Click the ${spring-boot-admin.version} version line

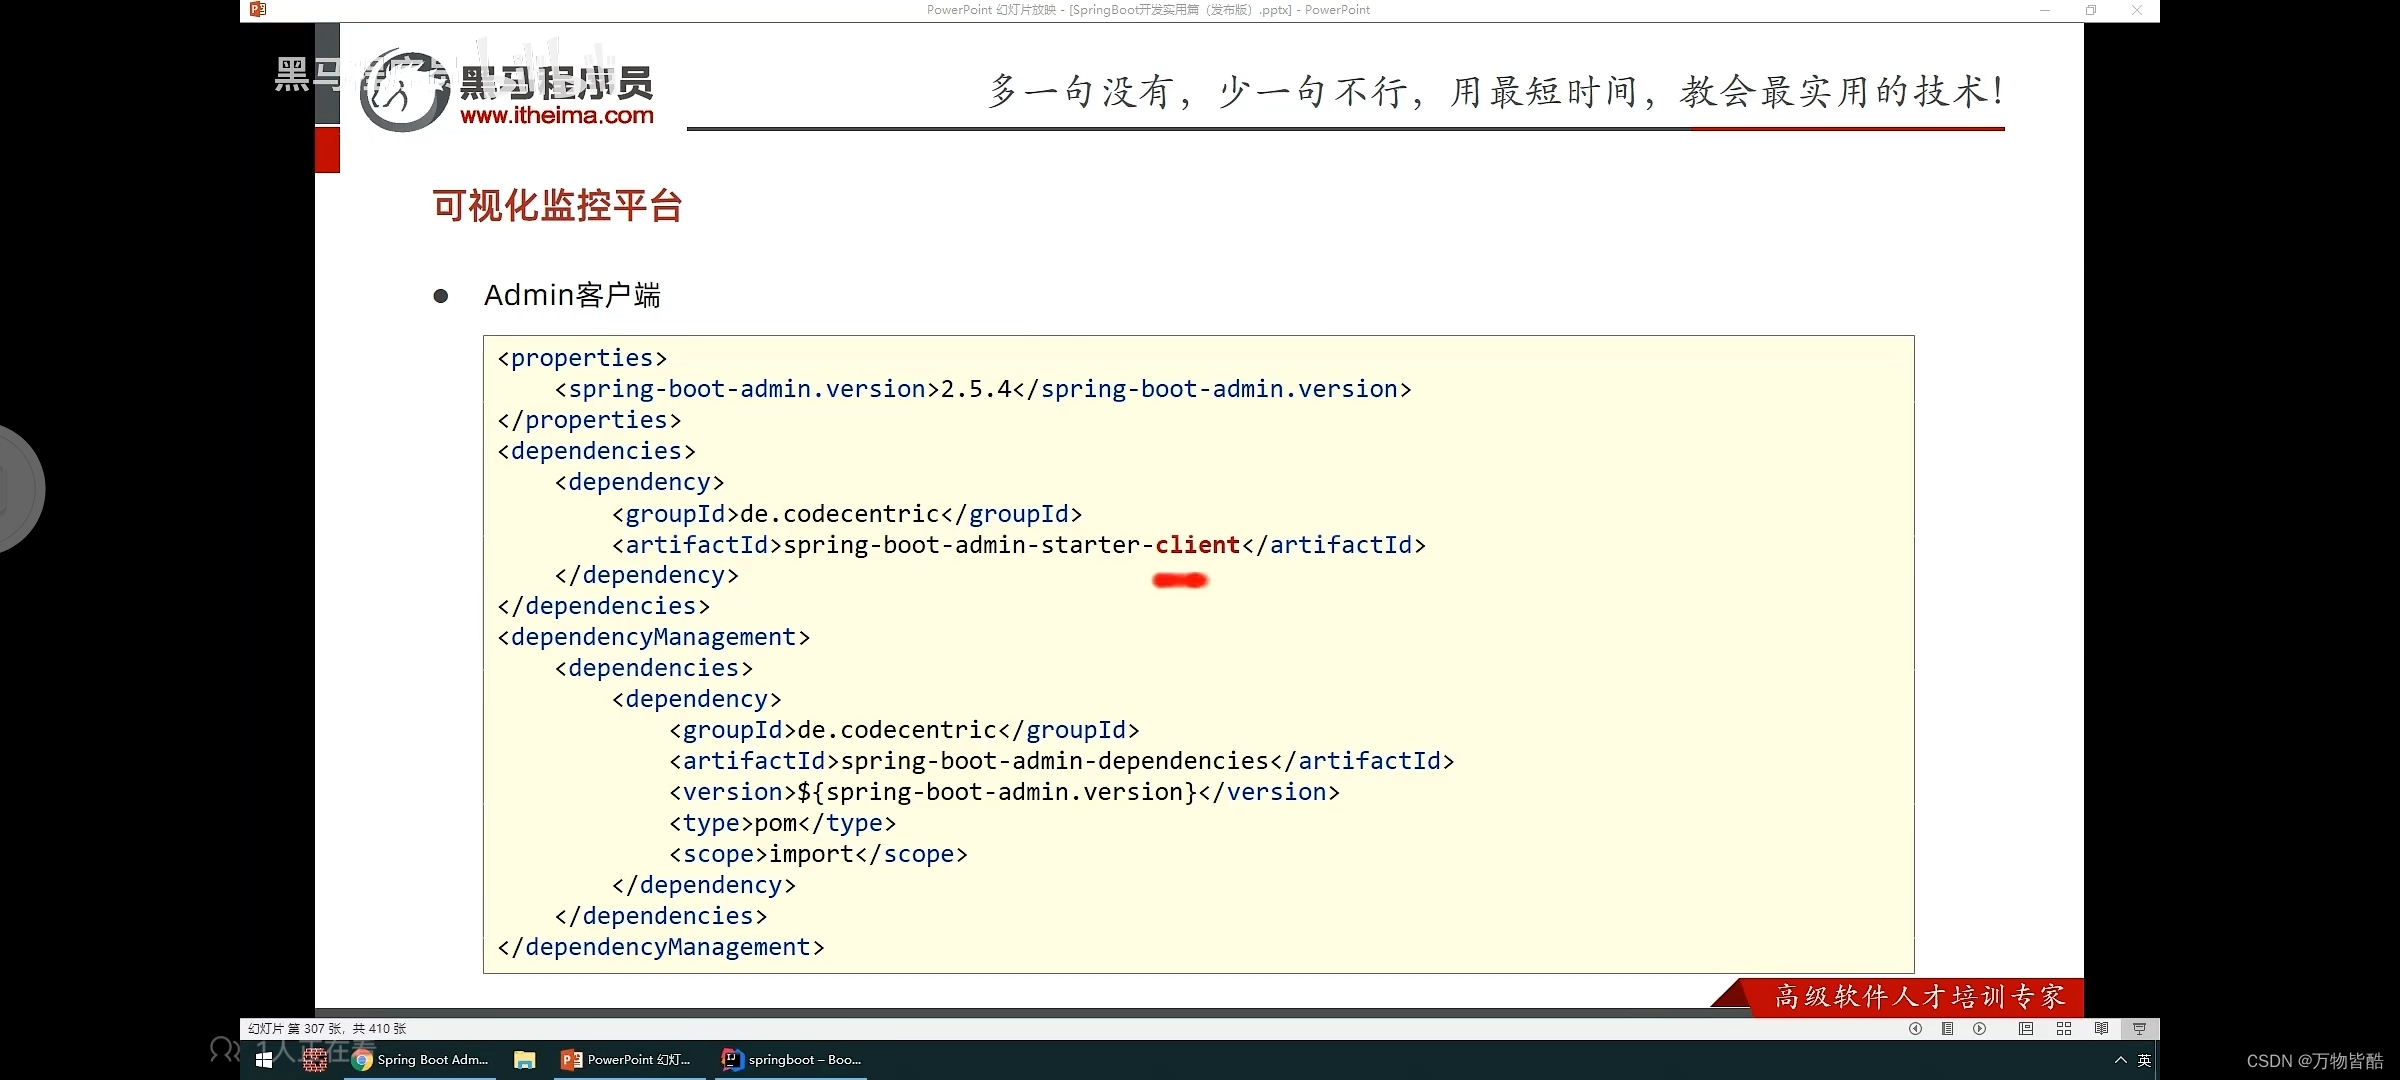pyautogui.click(x=1004, y=792)
